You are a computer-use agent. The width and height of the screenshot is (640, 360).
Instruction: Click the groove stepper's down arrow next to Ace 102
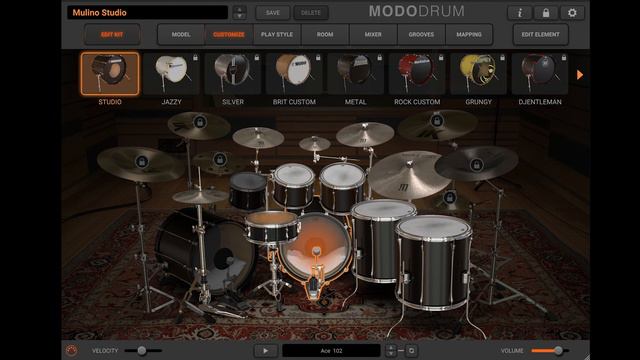point(391,353)
